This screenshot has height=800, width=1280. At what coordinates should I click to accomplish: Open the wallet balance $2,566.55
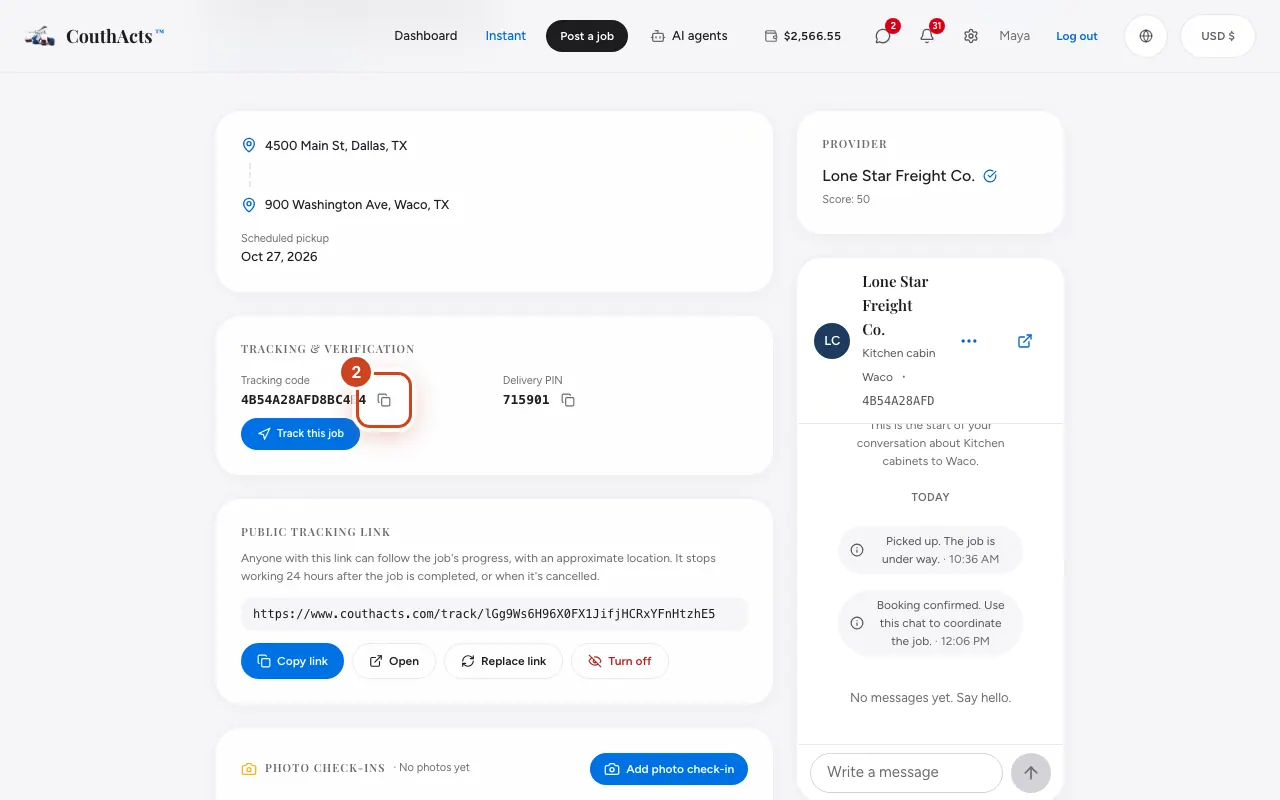tap(802, 36)
